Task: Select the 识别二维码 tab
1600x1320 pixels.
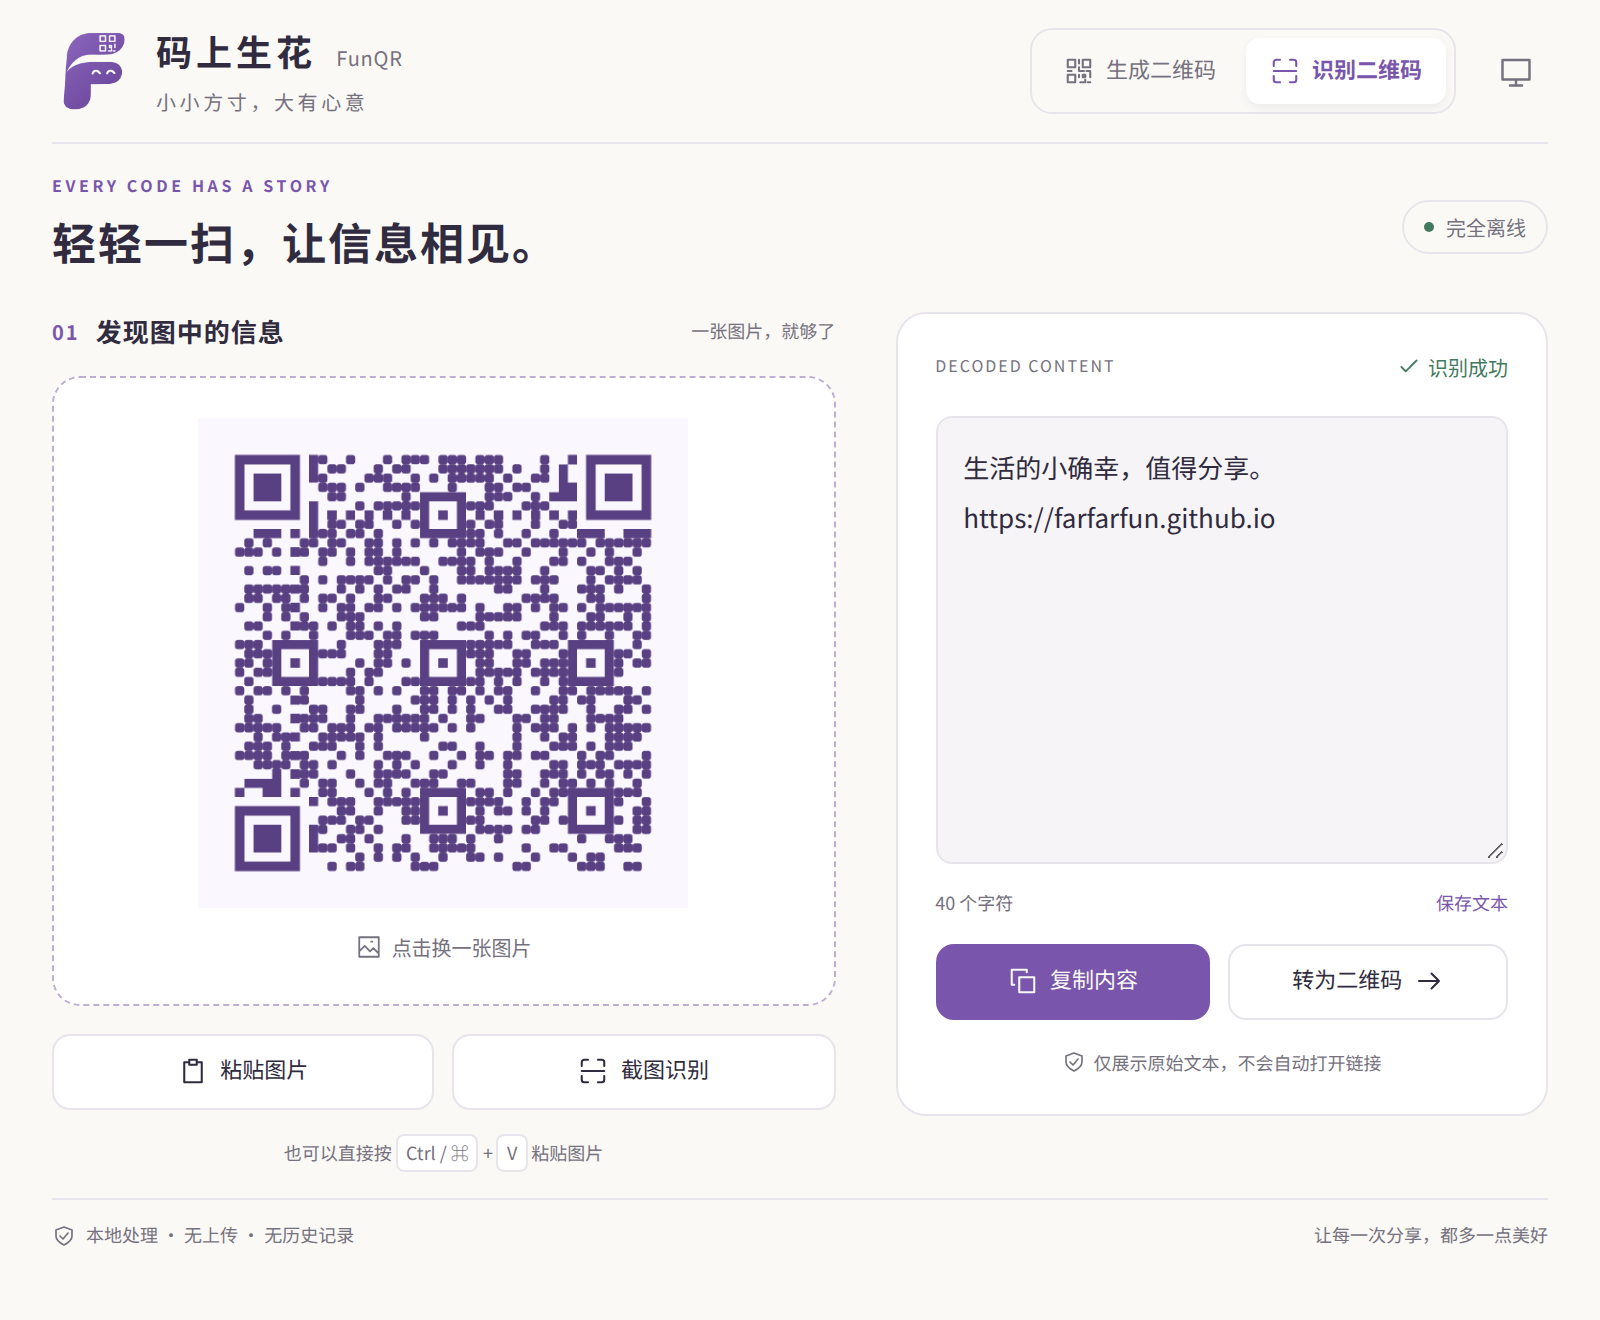Action: click(x=1346, y=71)
